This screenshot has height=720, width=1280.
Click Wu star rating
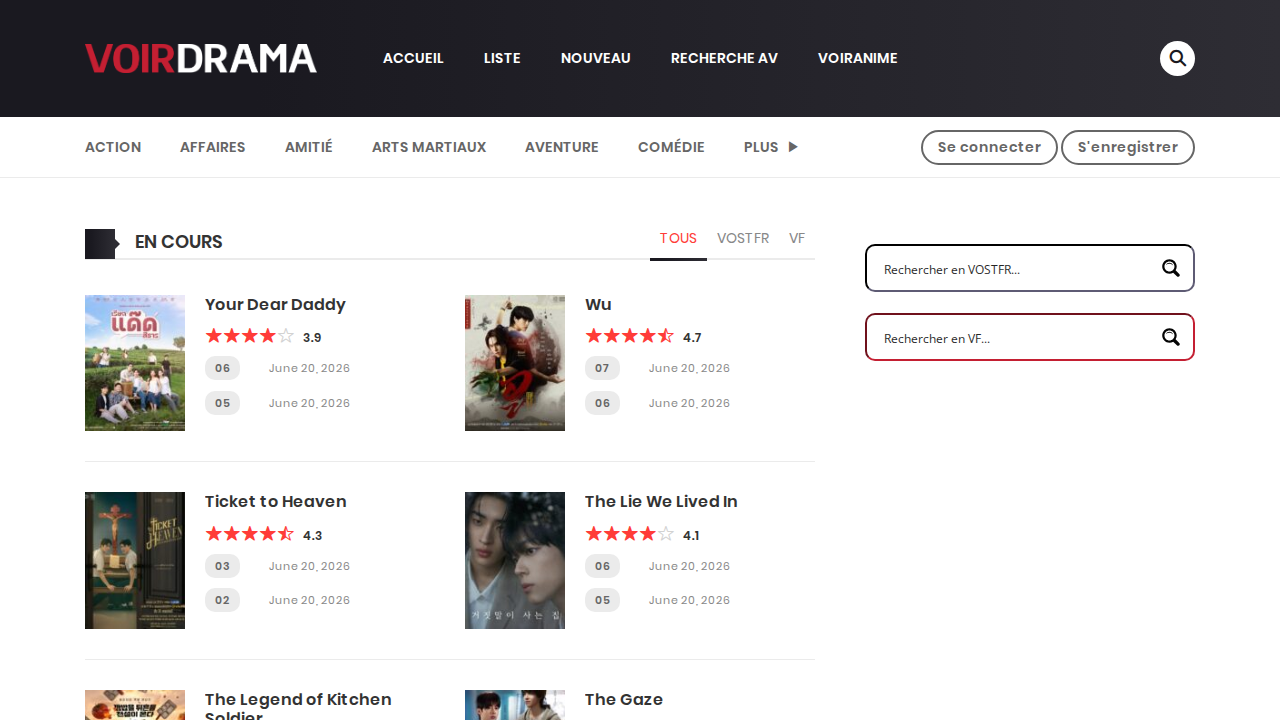[630, 336]
